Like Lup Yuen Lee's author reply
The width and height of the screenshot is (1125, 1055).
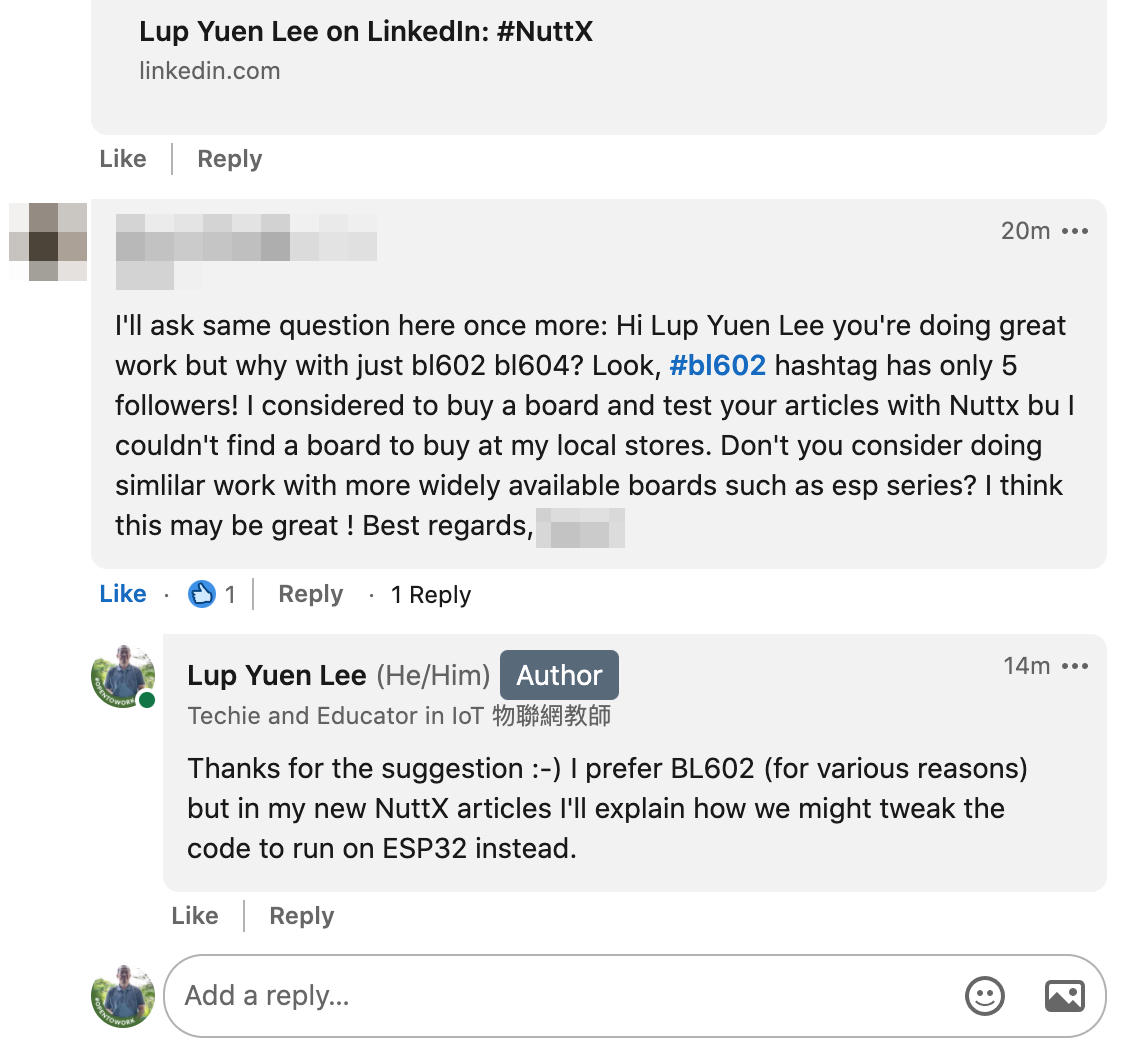point(194,916)
